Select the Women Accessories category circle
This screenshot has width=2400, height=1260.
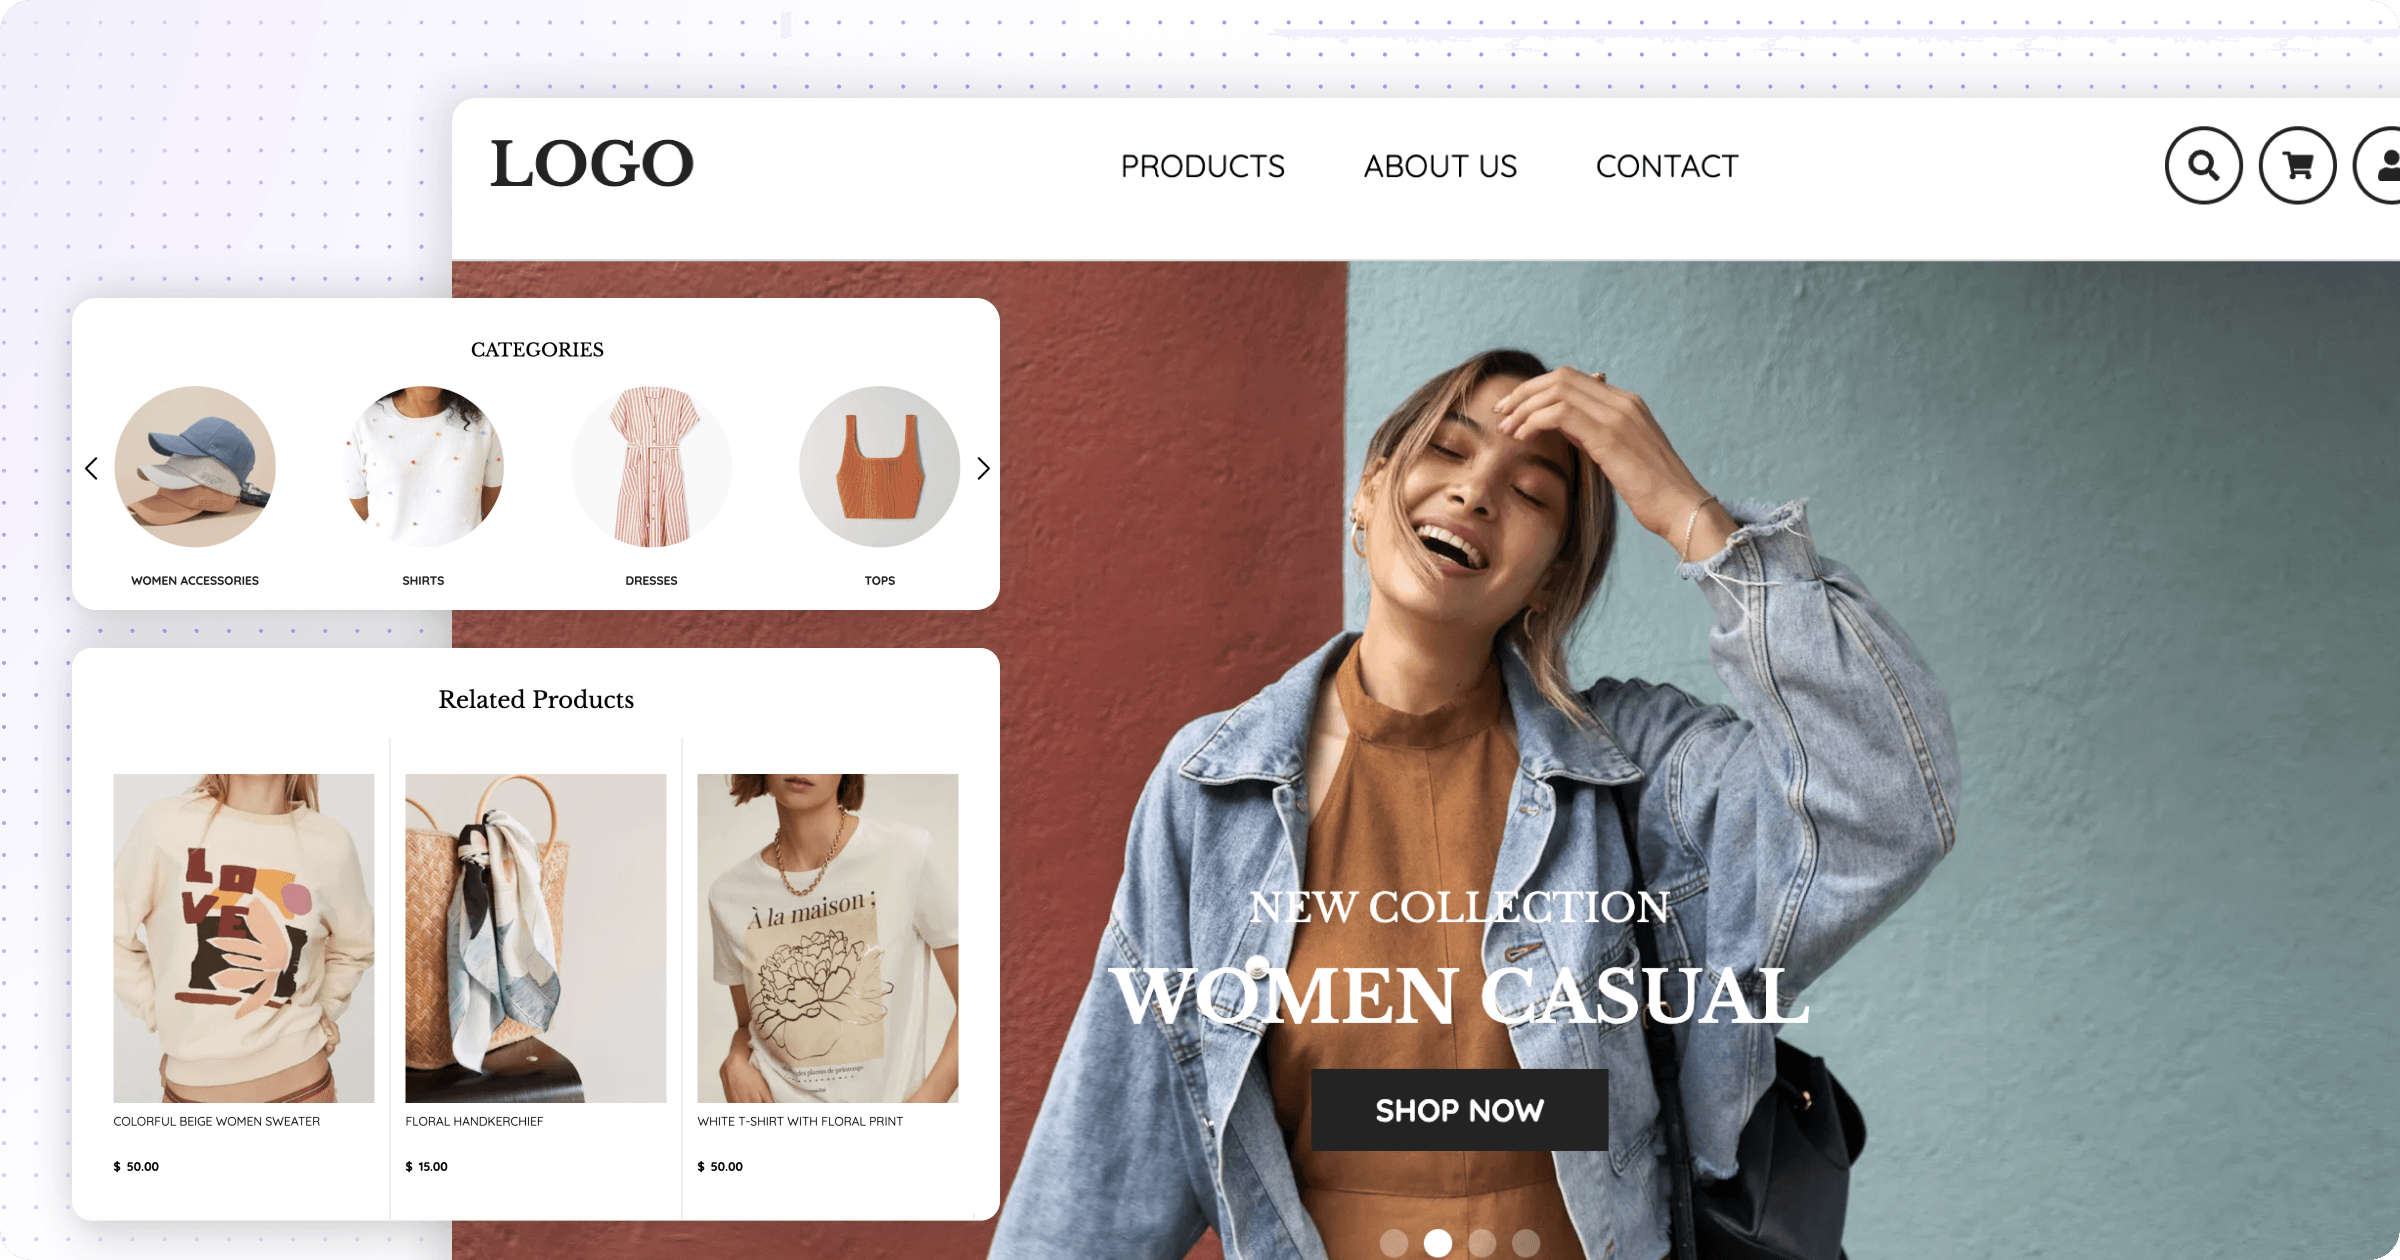click(195, 465)
